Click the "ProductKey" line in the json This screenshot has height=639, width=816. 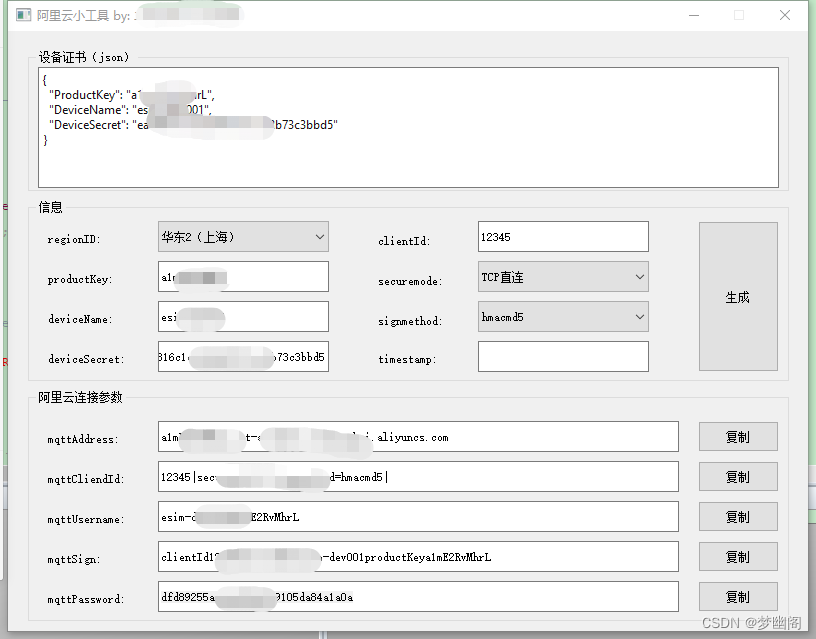pyautogui.click(x=132, y=95)
